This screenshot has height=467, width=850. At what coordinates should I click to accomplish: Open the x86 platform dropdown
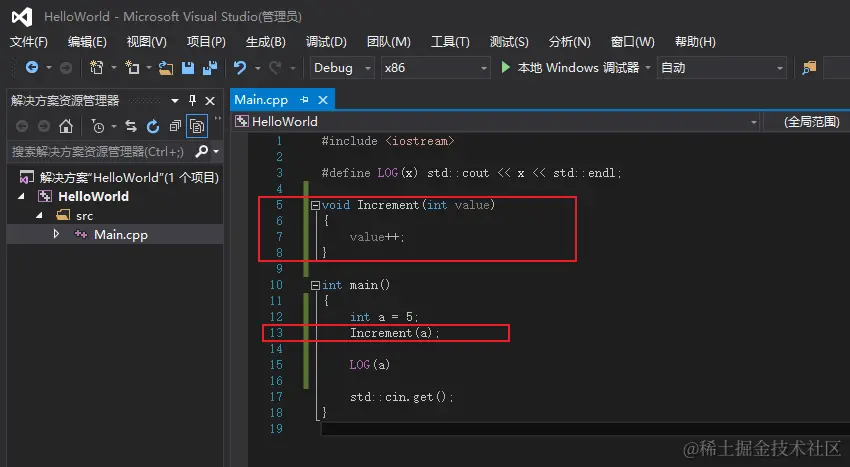click(484, 68)
